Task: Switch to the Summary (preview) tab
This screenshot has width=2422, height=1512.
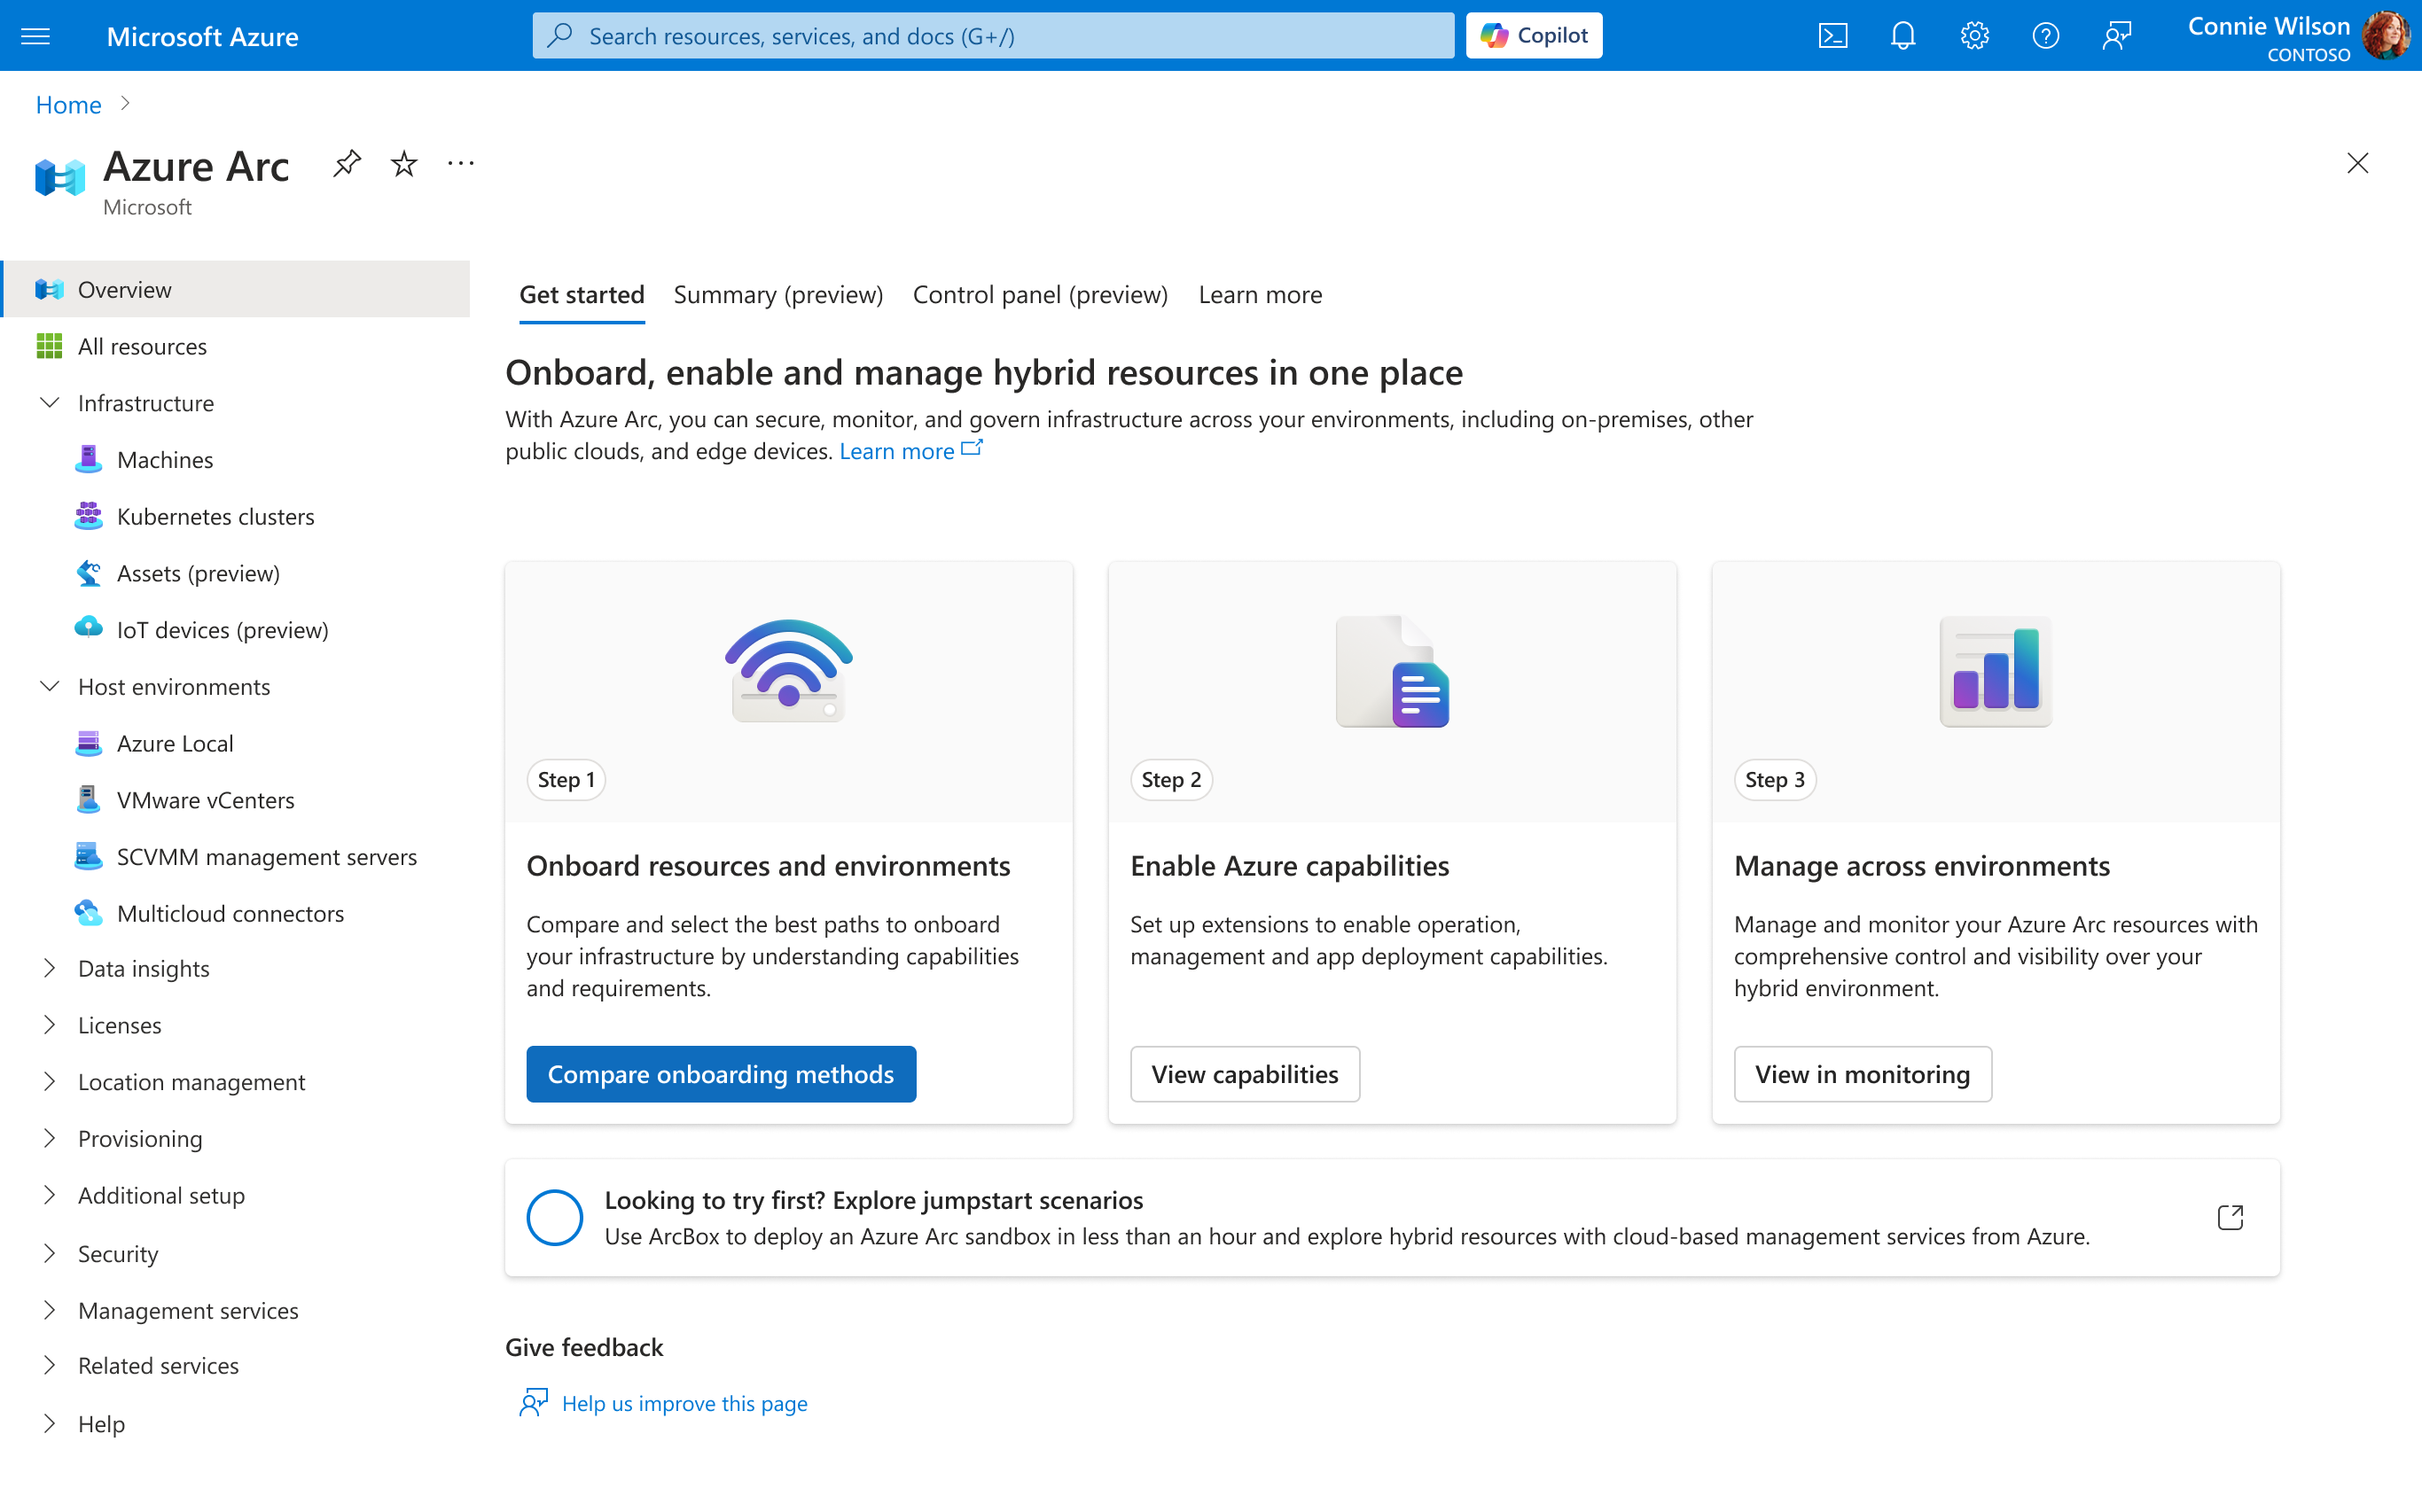Action: click(778, 294)
